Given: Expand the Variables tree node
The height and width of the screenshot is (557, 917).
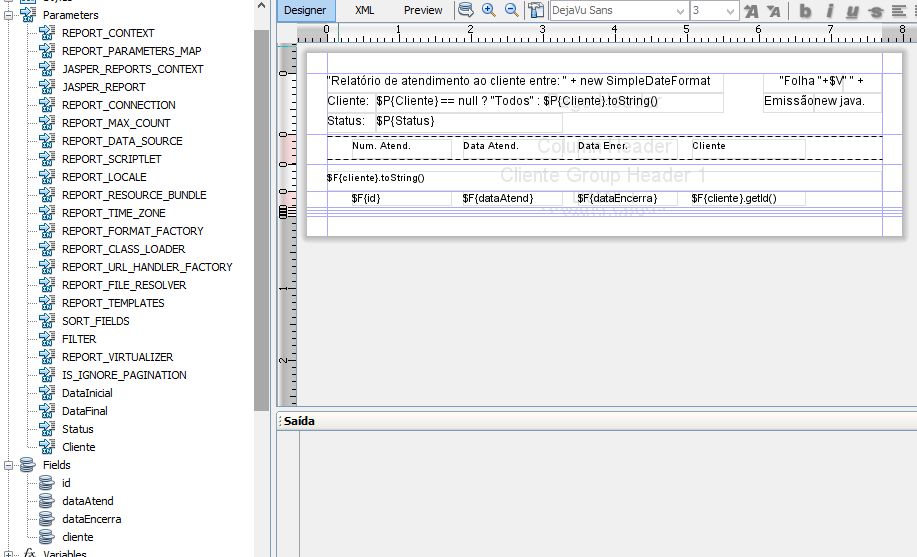Looking at the screenshot, I should point(8,553).
